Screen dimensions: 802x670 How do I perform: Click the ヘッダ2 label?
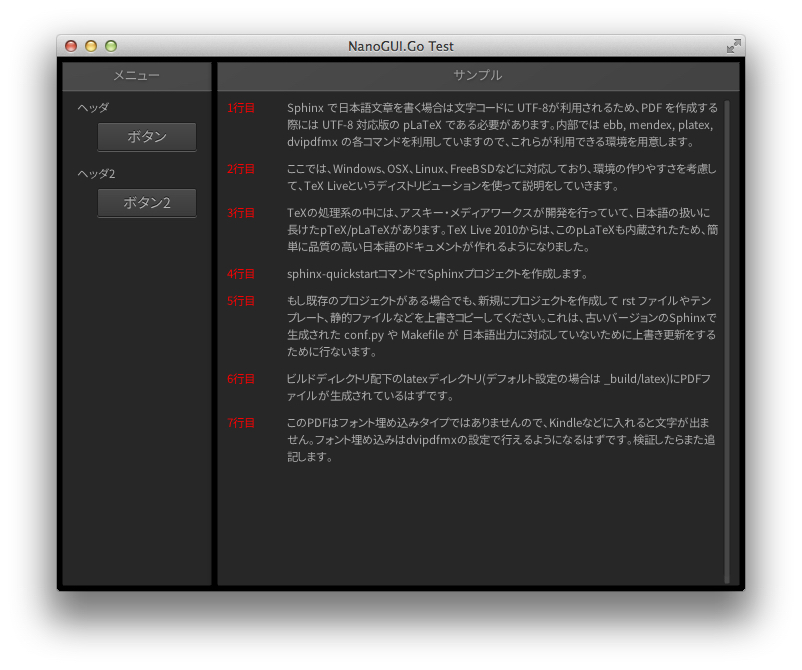point(96,174)
